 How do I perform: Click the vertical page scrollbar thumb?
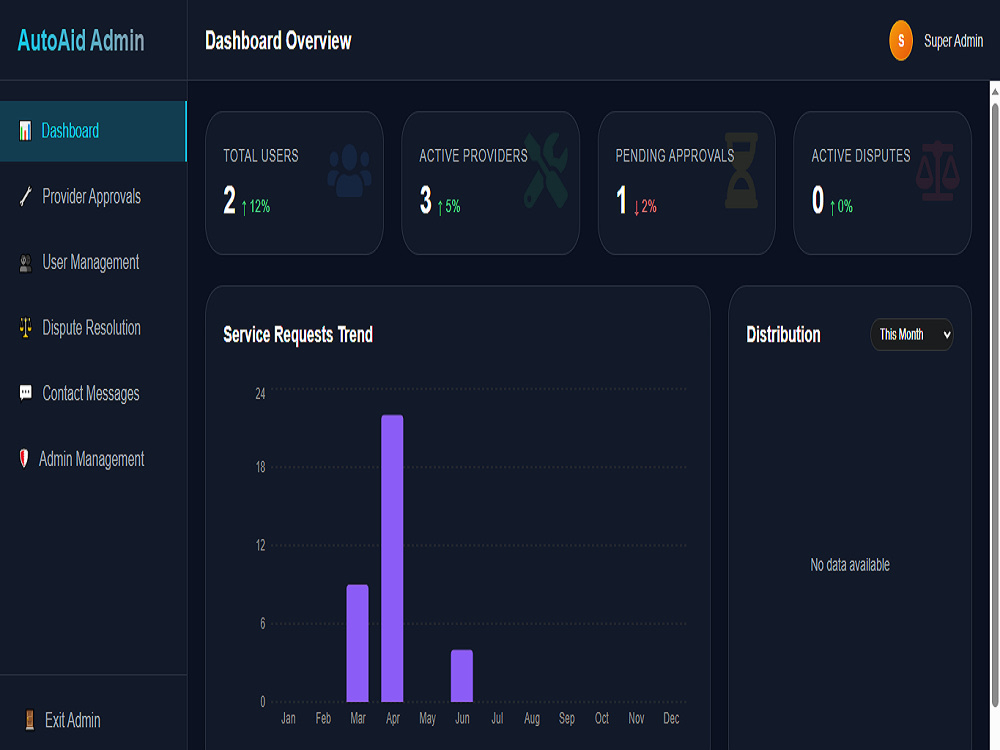[x=995, y=405]
